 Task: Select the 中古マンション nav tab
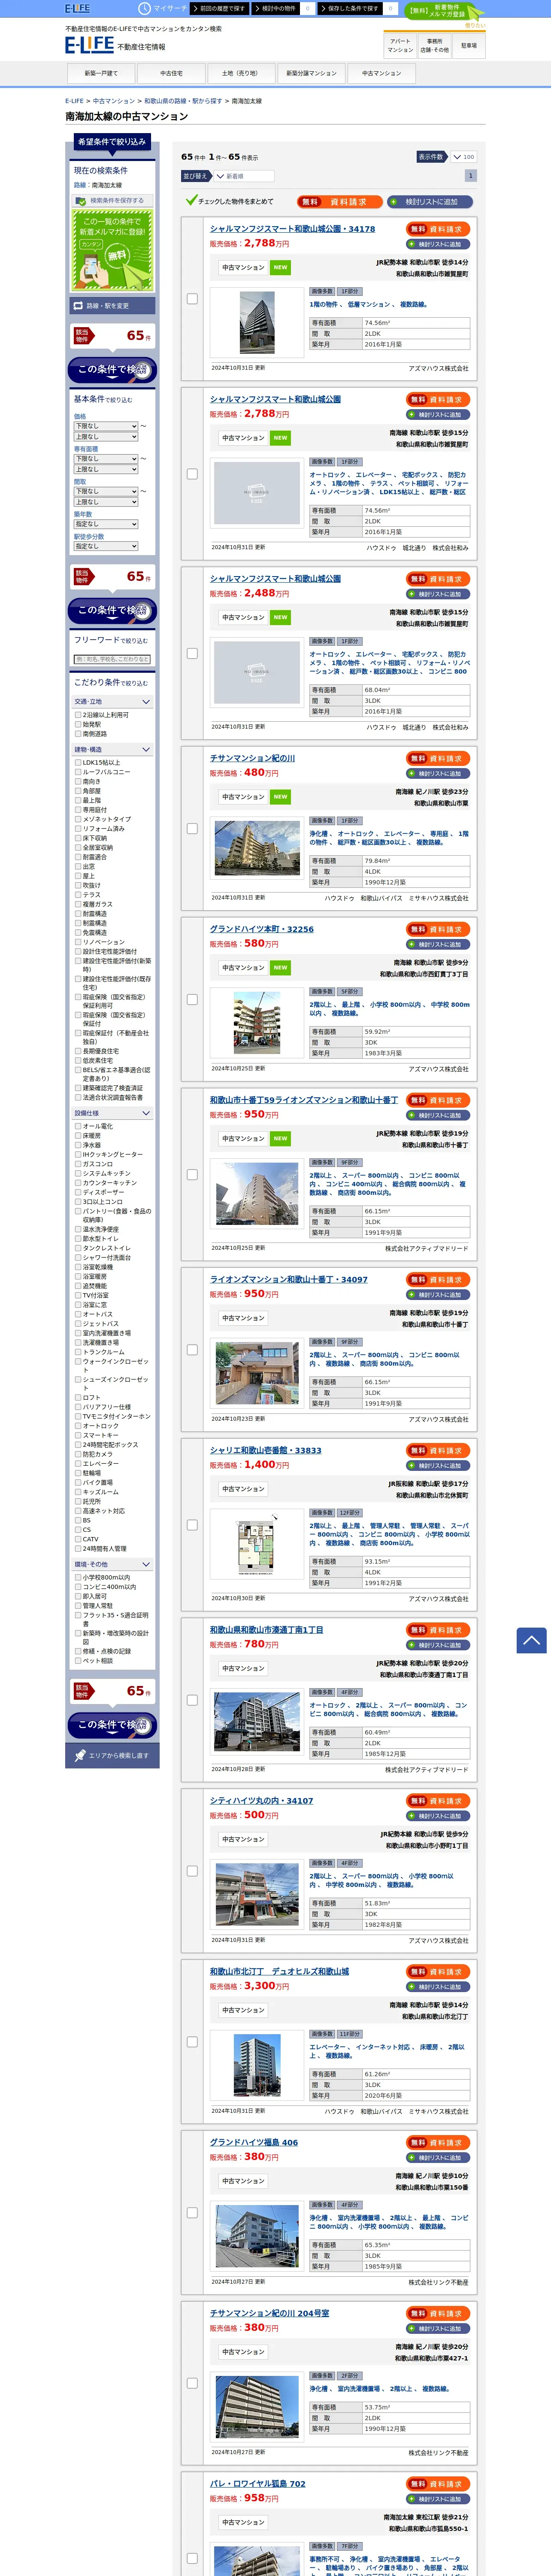click(381, 73)
